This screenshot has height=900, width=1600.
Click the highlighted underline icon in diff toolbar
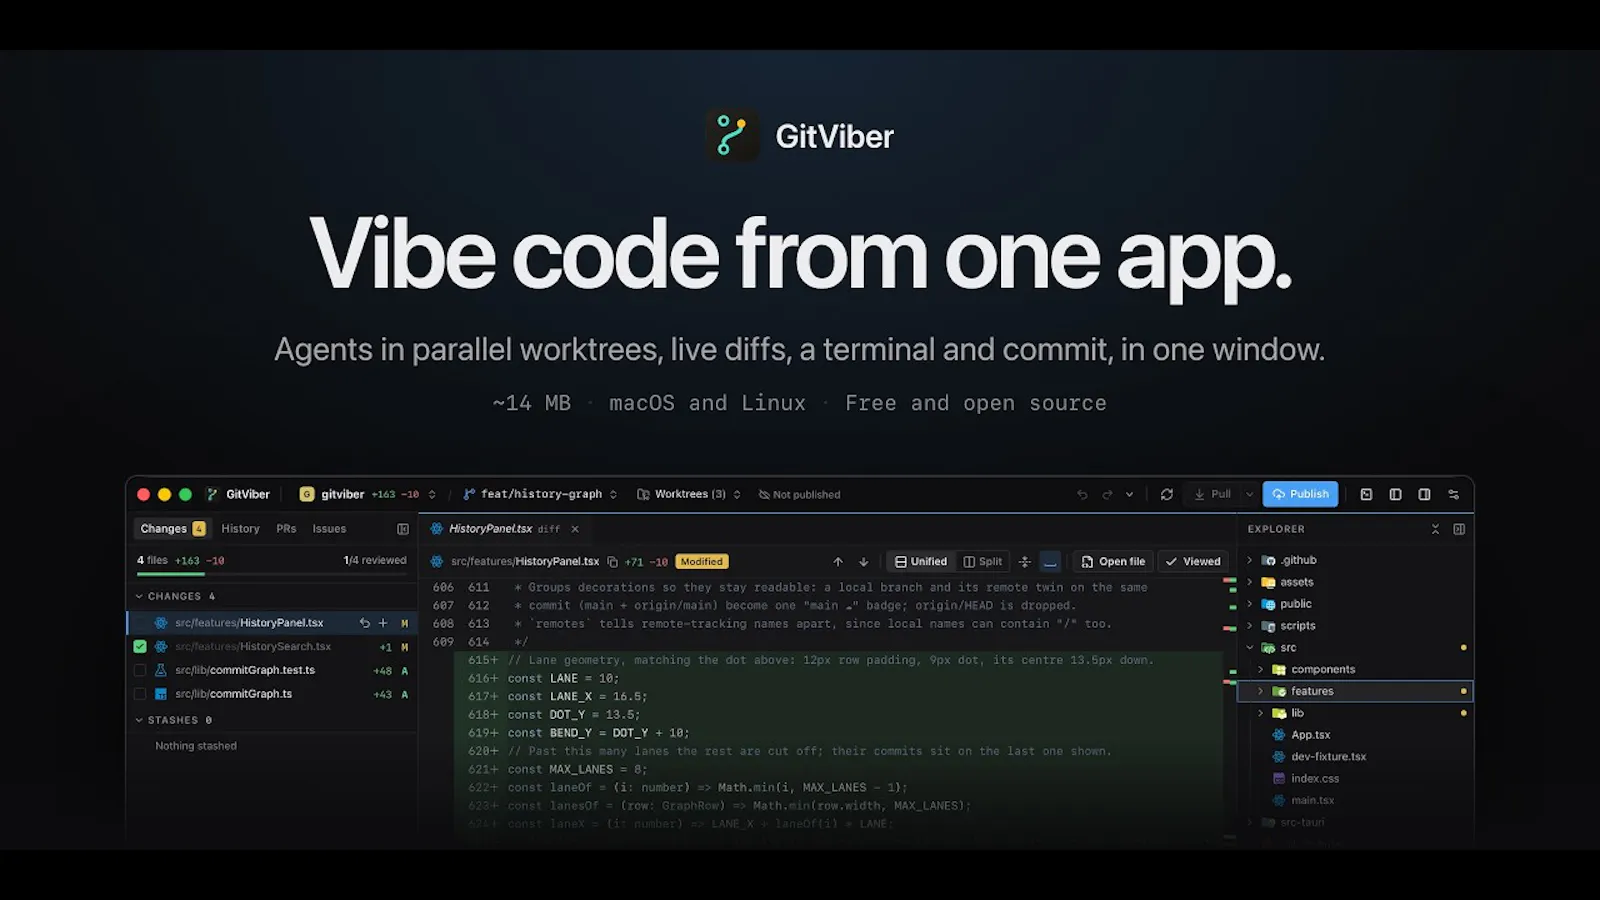1050,562
